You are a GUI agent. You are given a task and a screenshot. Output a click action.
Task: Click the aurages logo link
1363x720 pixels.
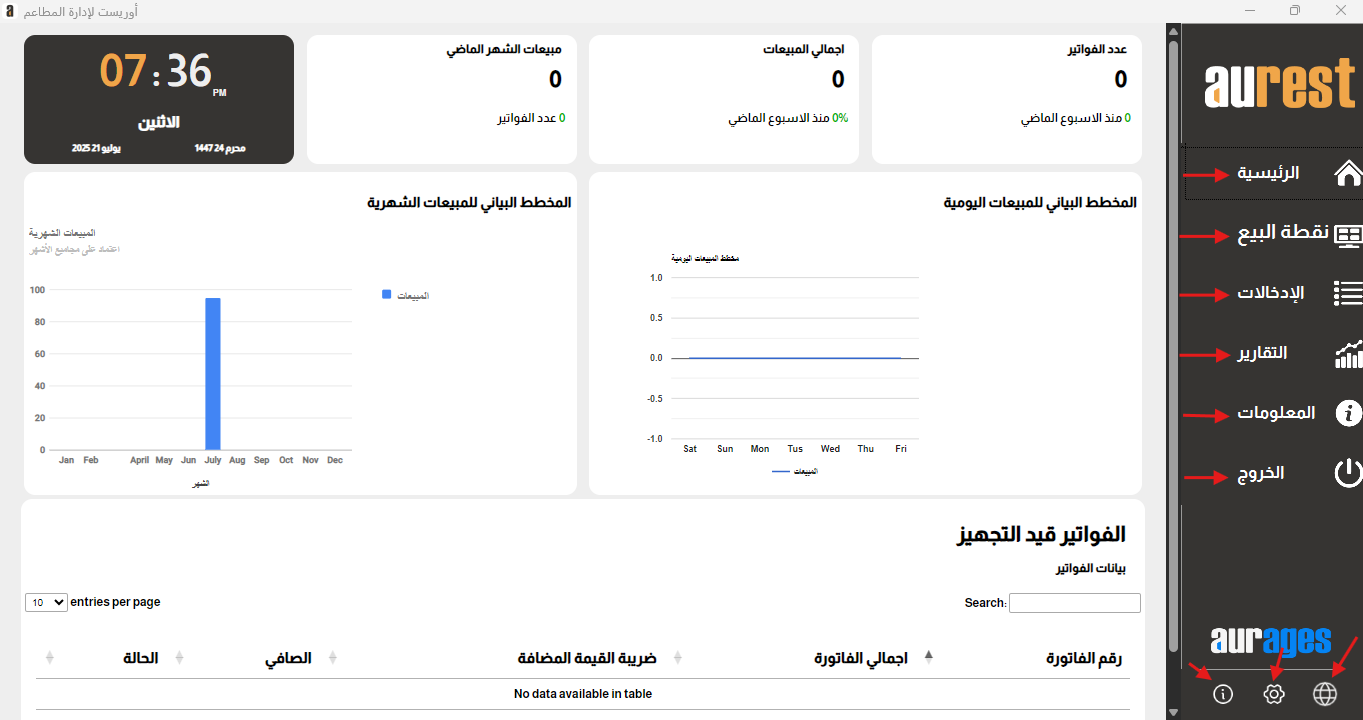(1270, 640)
